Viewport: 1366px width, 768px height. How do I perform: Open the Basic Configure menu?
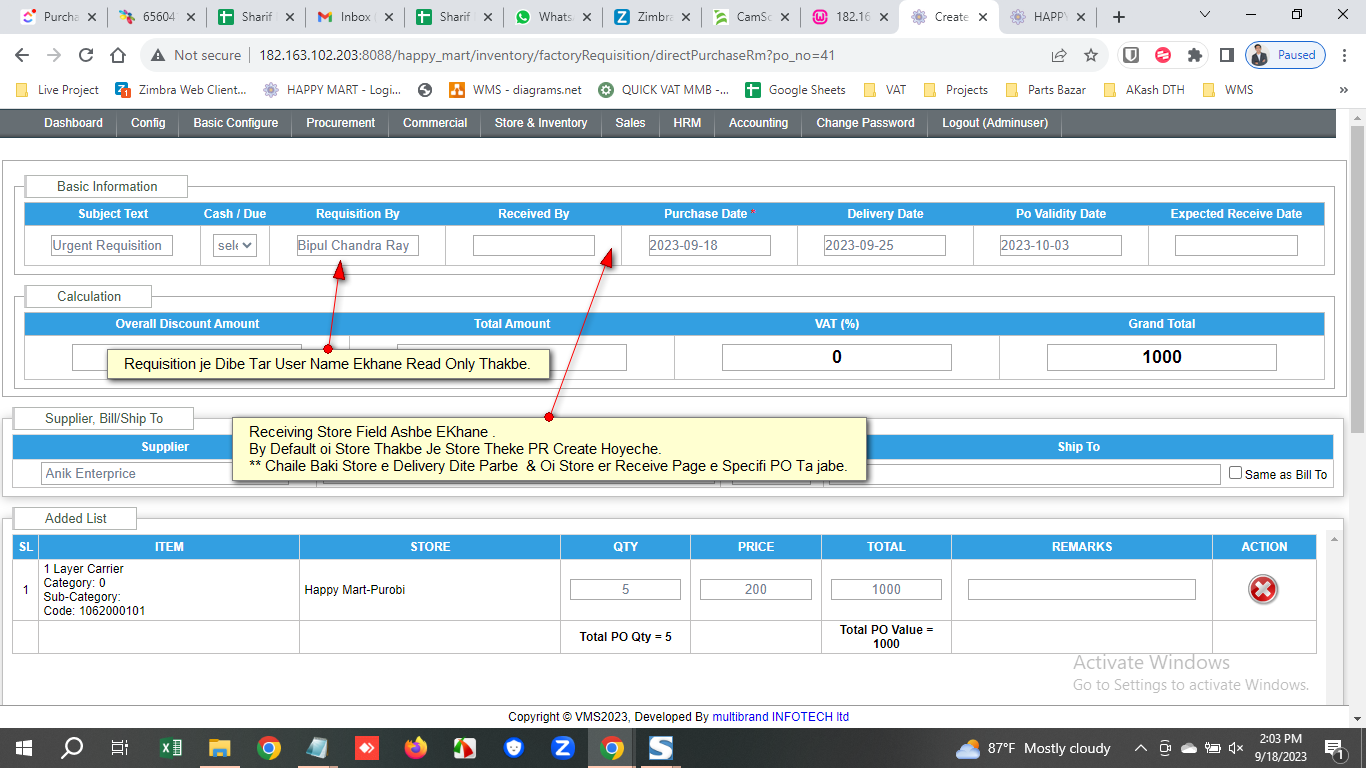point(236,123)
